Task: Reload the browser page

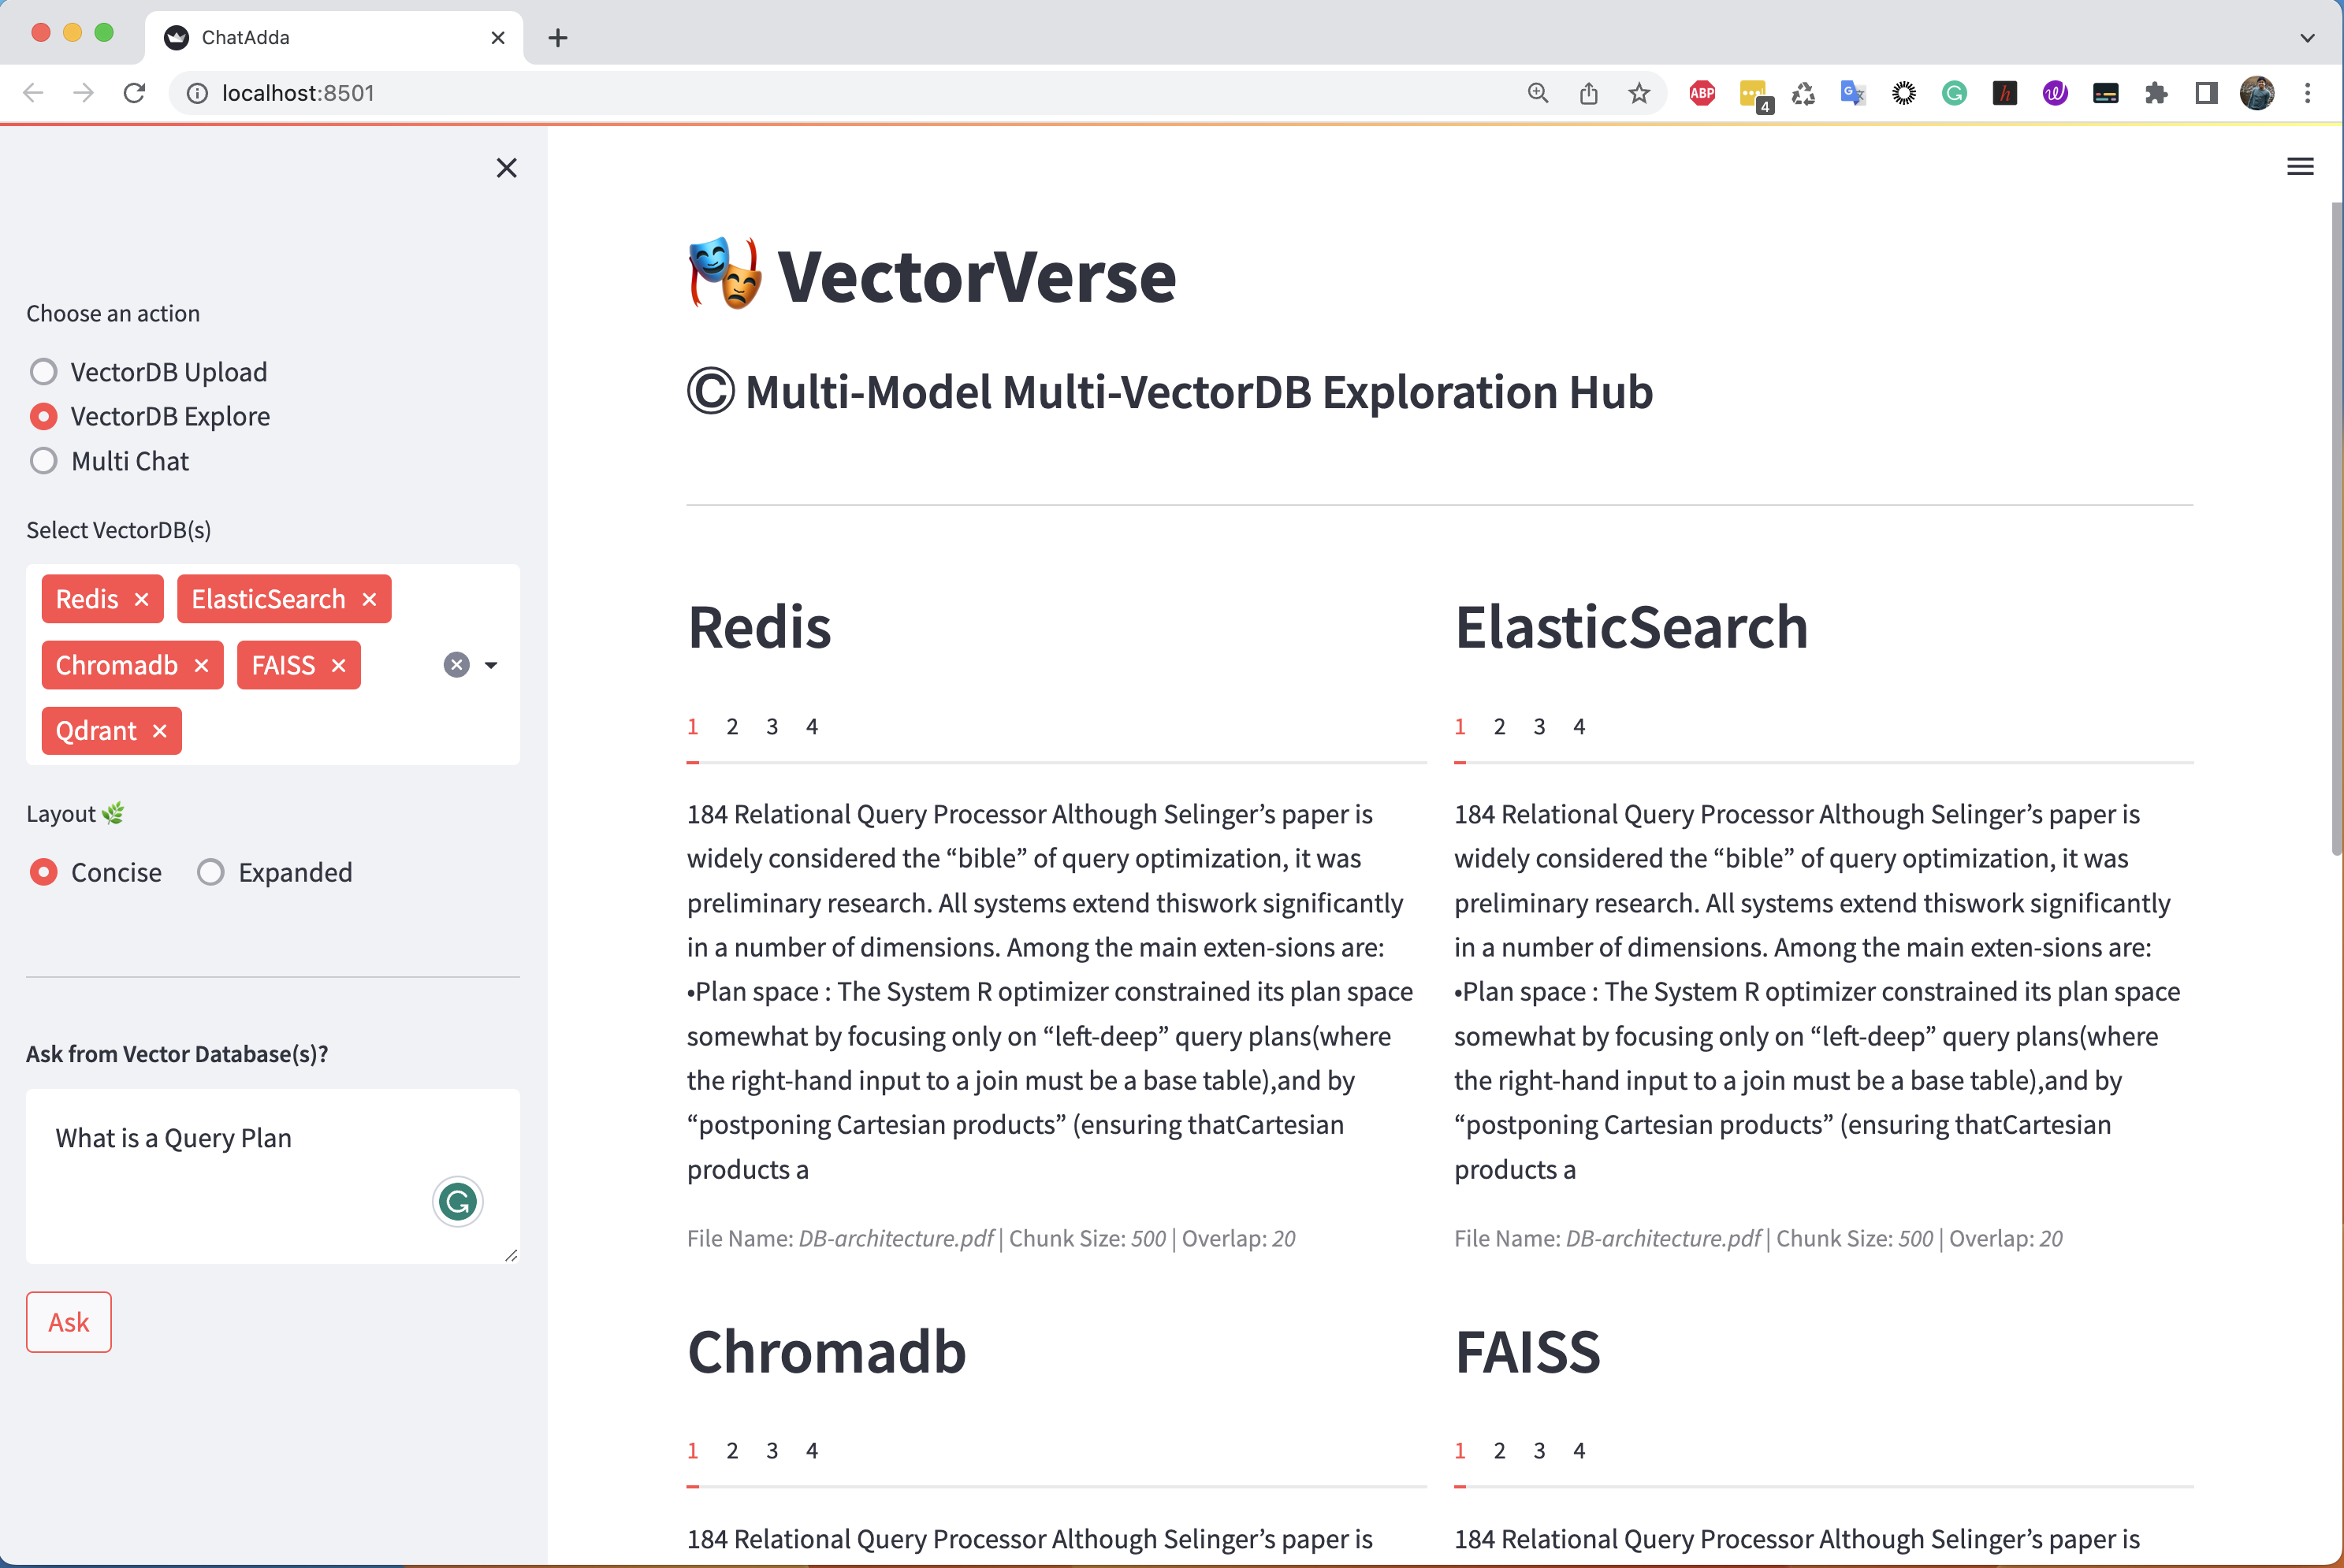Action: (x=134, y=93)
